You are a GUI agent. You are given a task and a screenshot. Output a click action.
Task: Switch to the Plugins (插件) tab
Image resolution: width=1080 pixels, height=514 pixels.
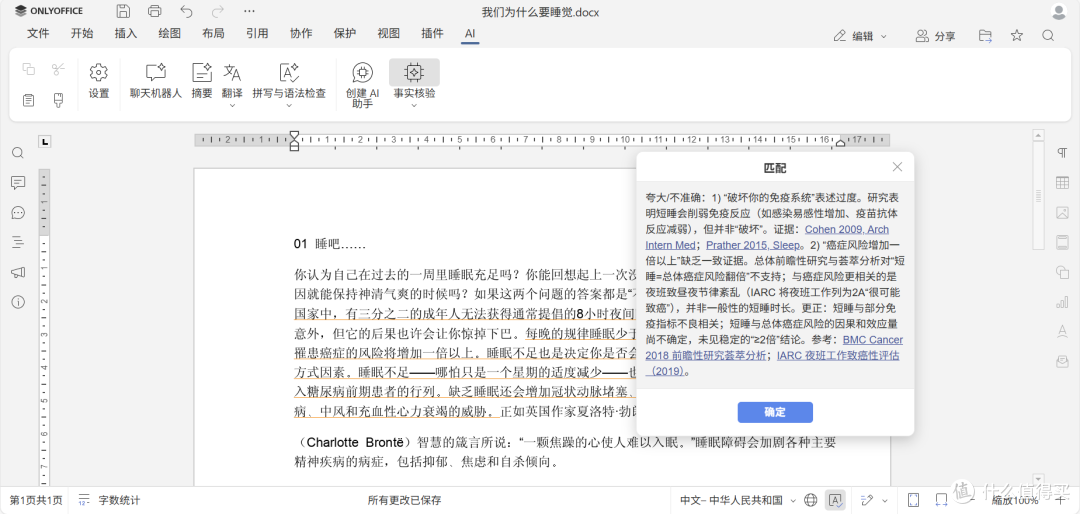pyautogui.click(x=432, y=33)
